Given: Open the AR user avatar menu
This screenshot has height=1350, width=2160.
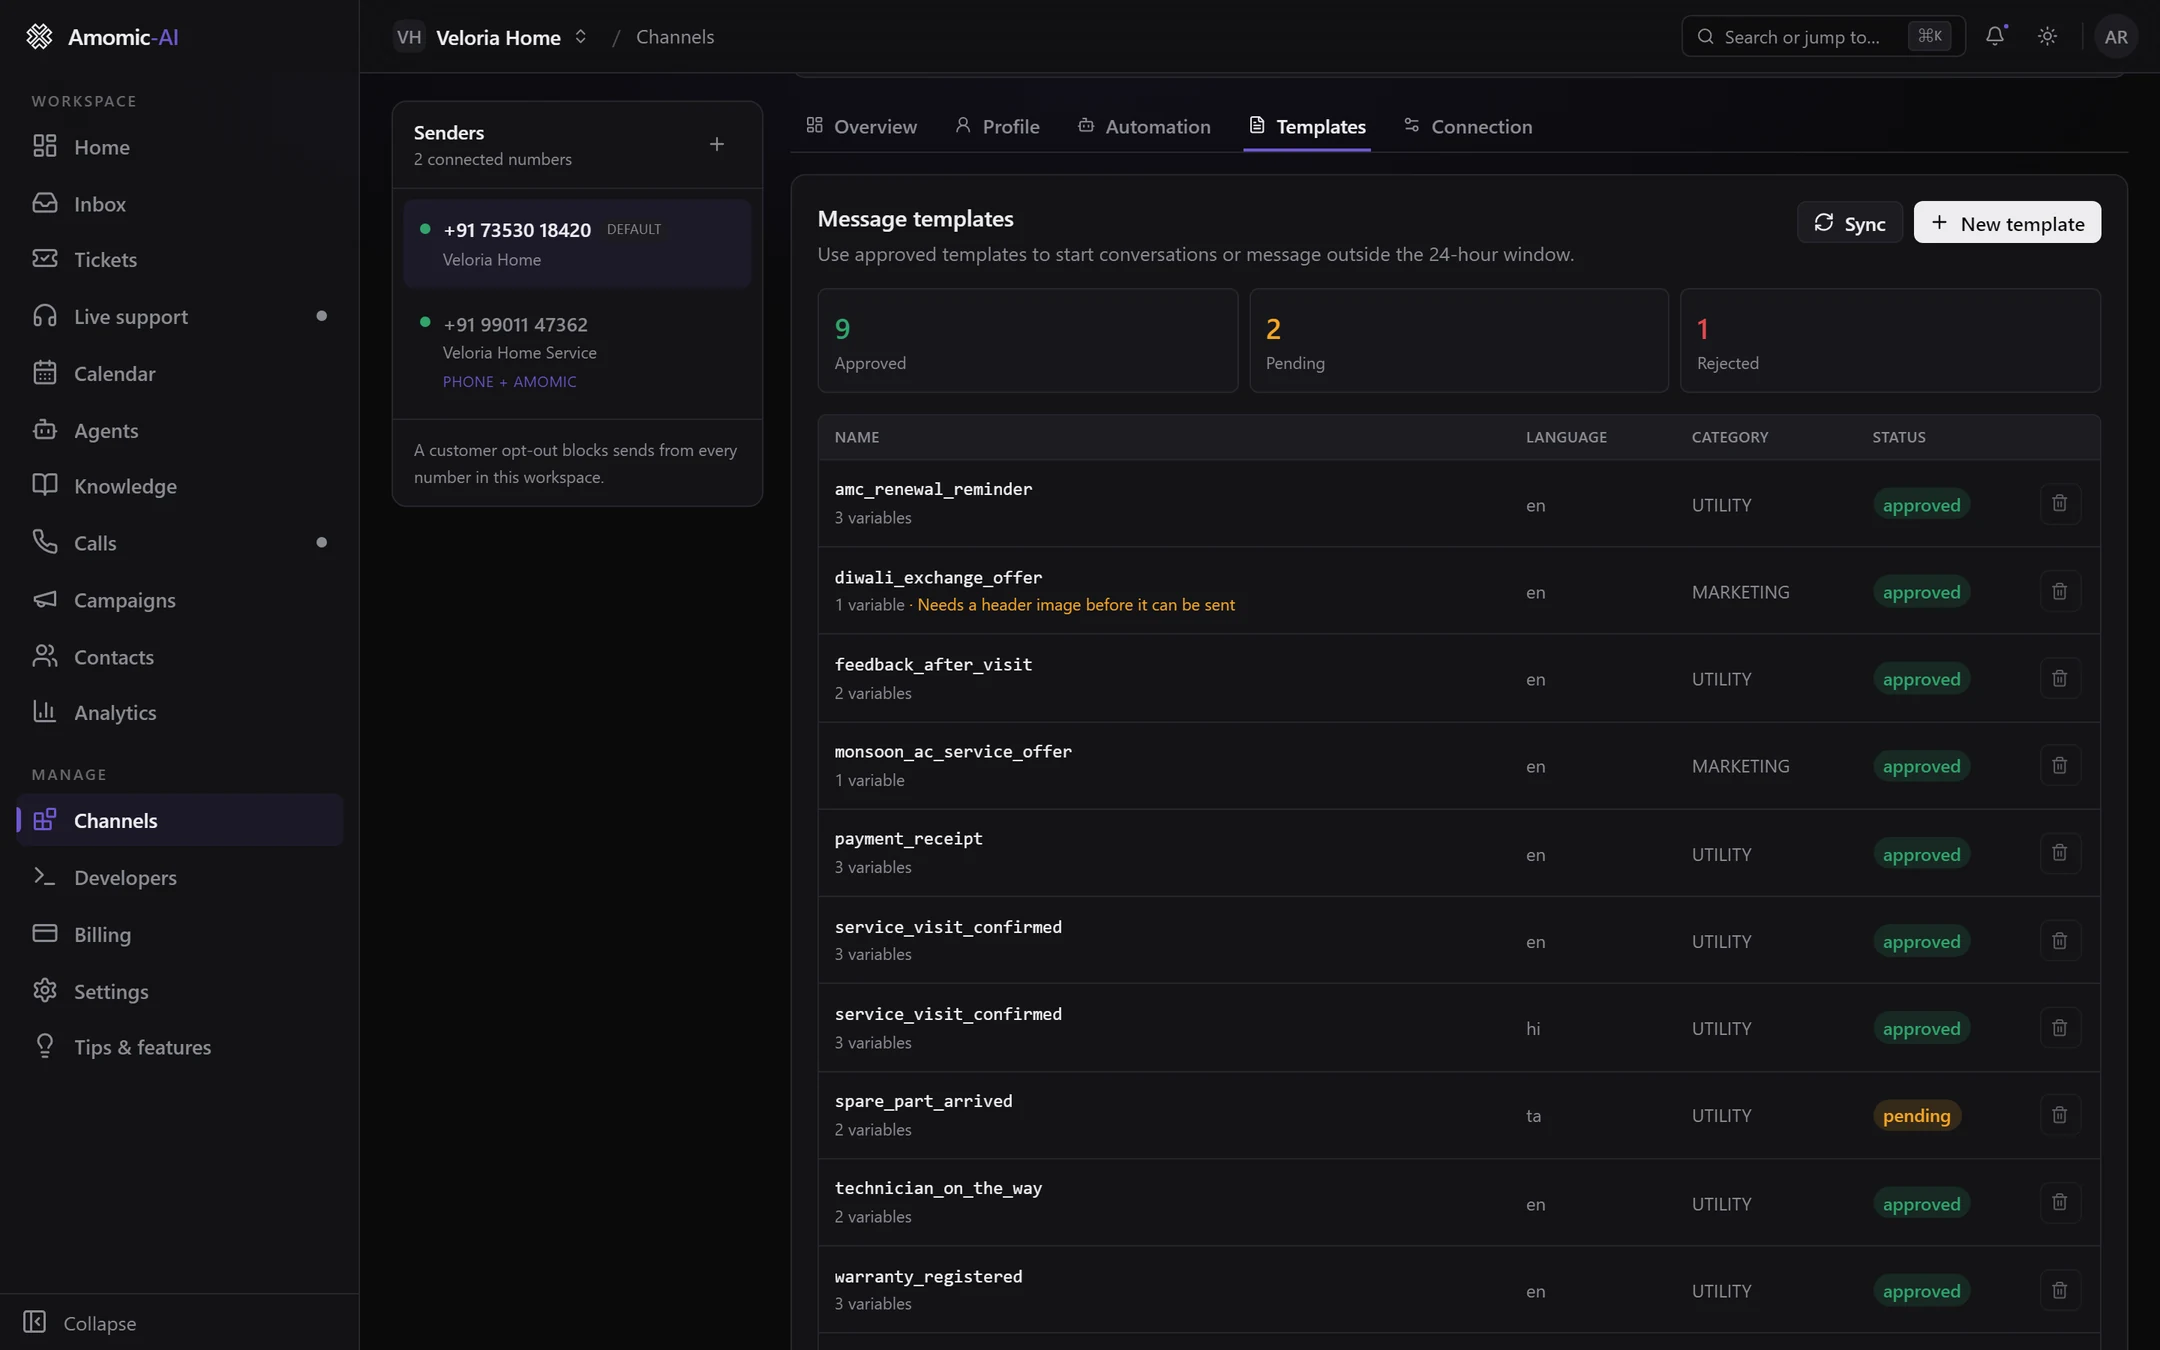Looking at the screenshot, I should tap(2115, 37).
